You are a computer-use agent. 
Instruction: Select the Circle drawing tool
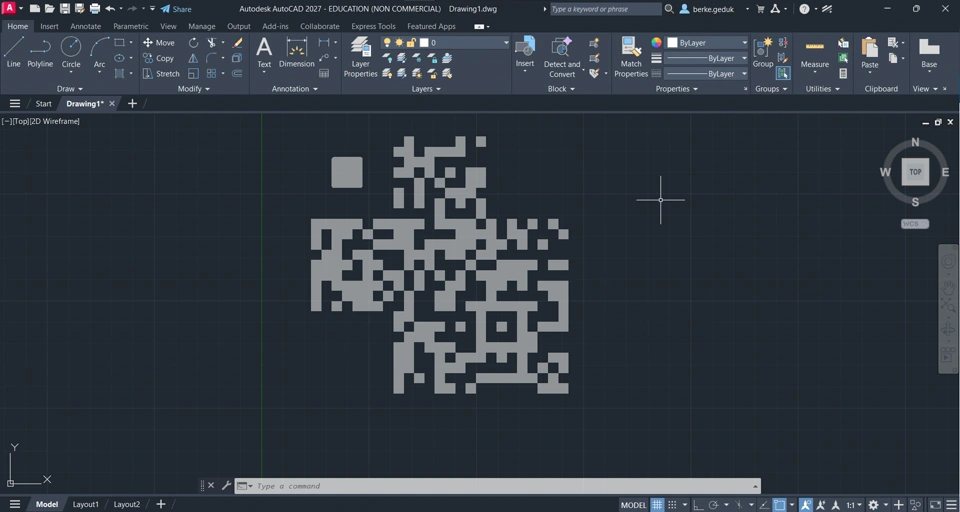[71, 52]
